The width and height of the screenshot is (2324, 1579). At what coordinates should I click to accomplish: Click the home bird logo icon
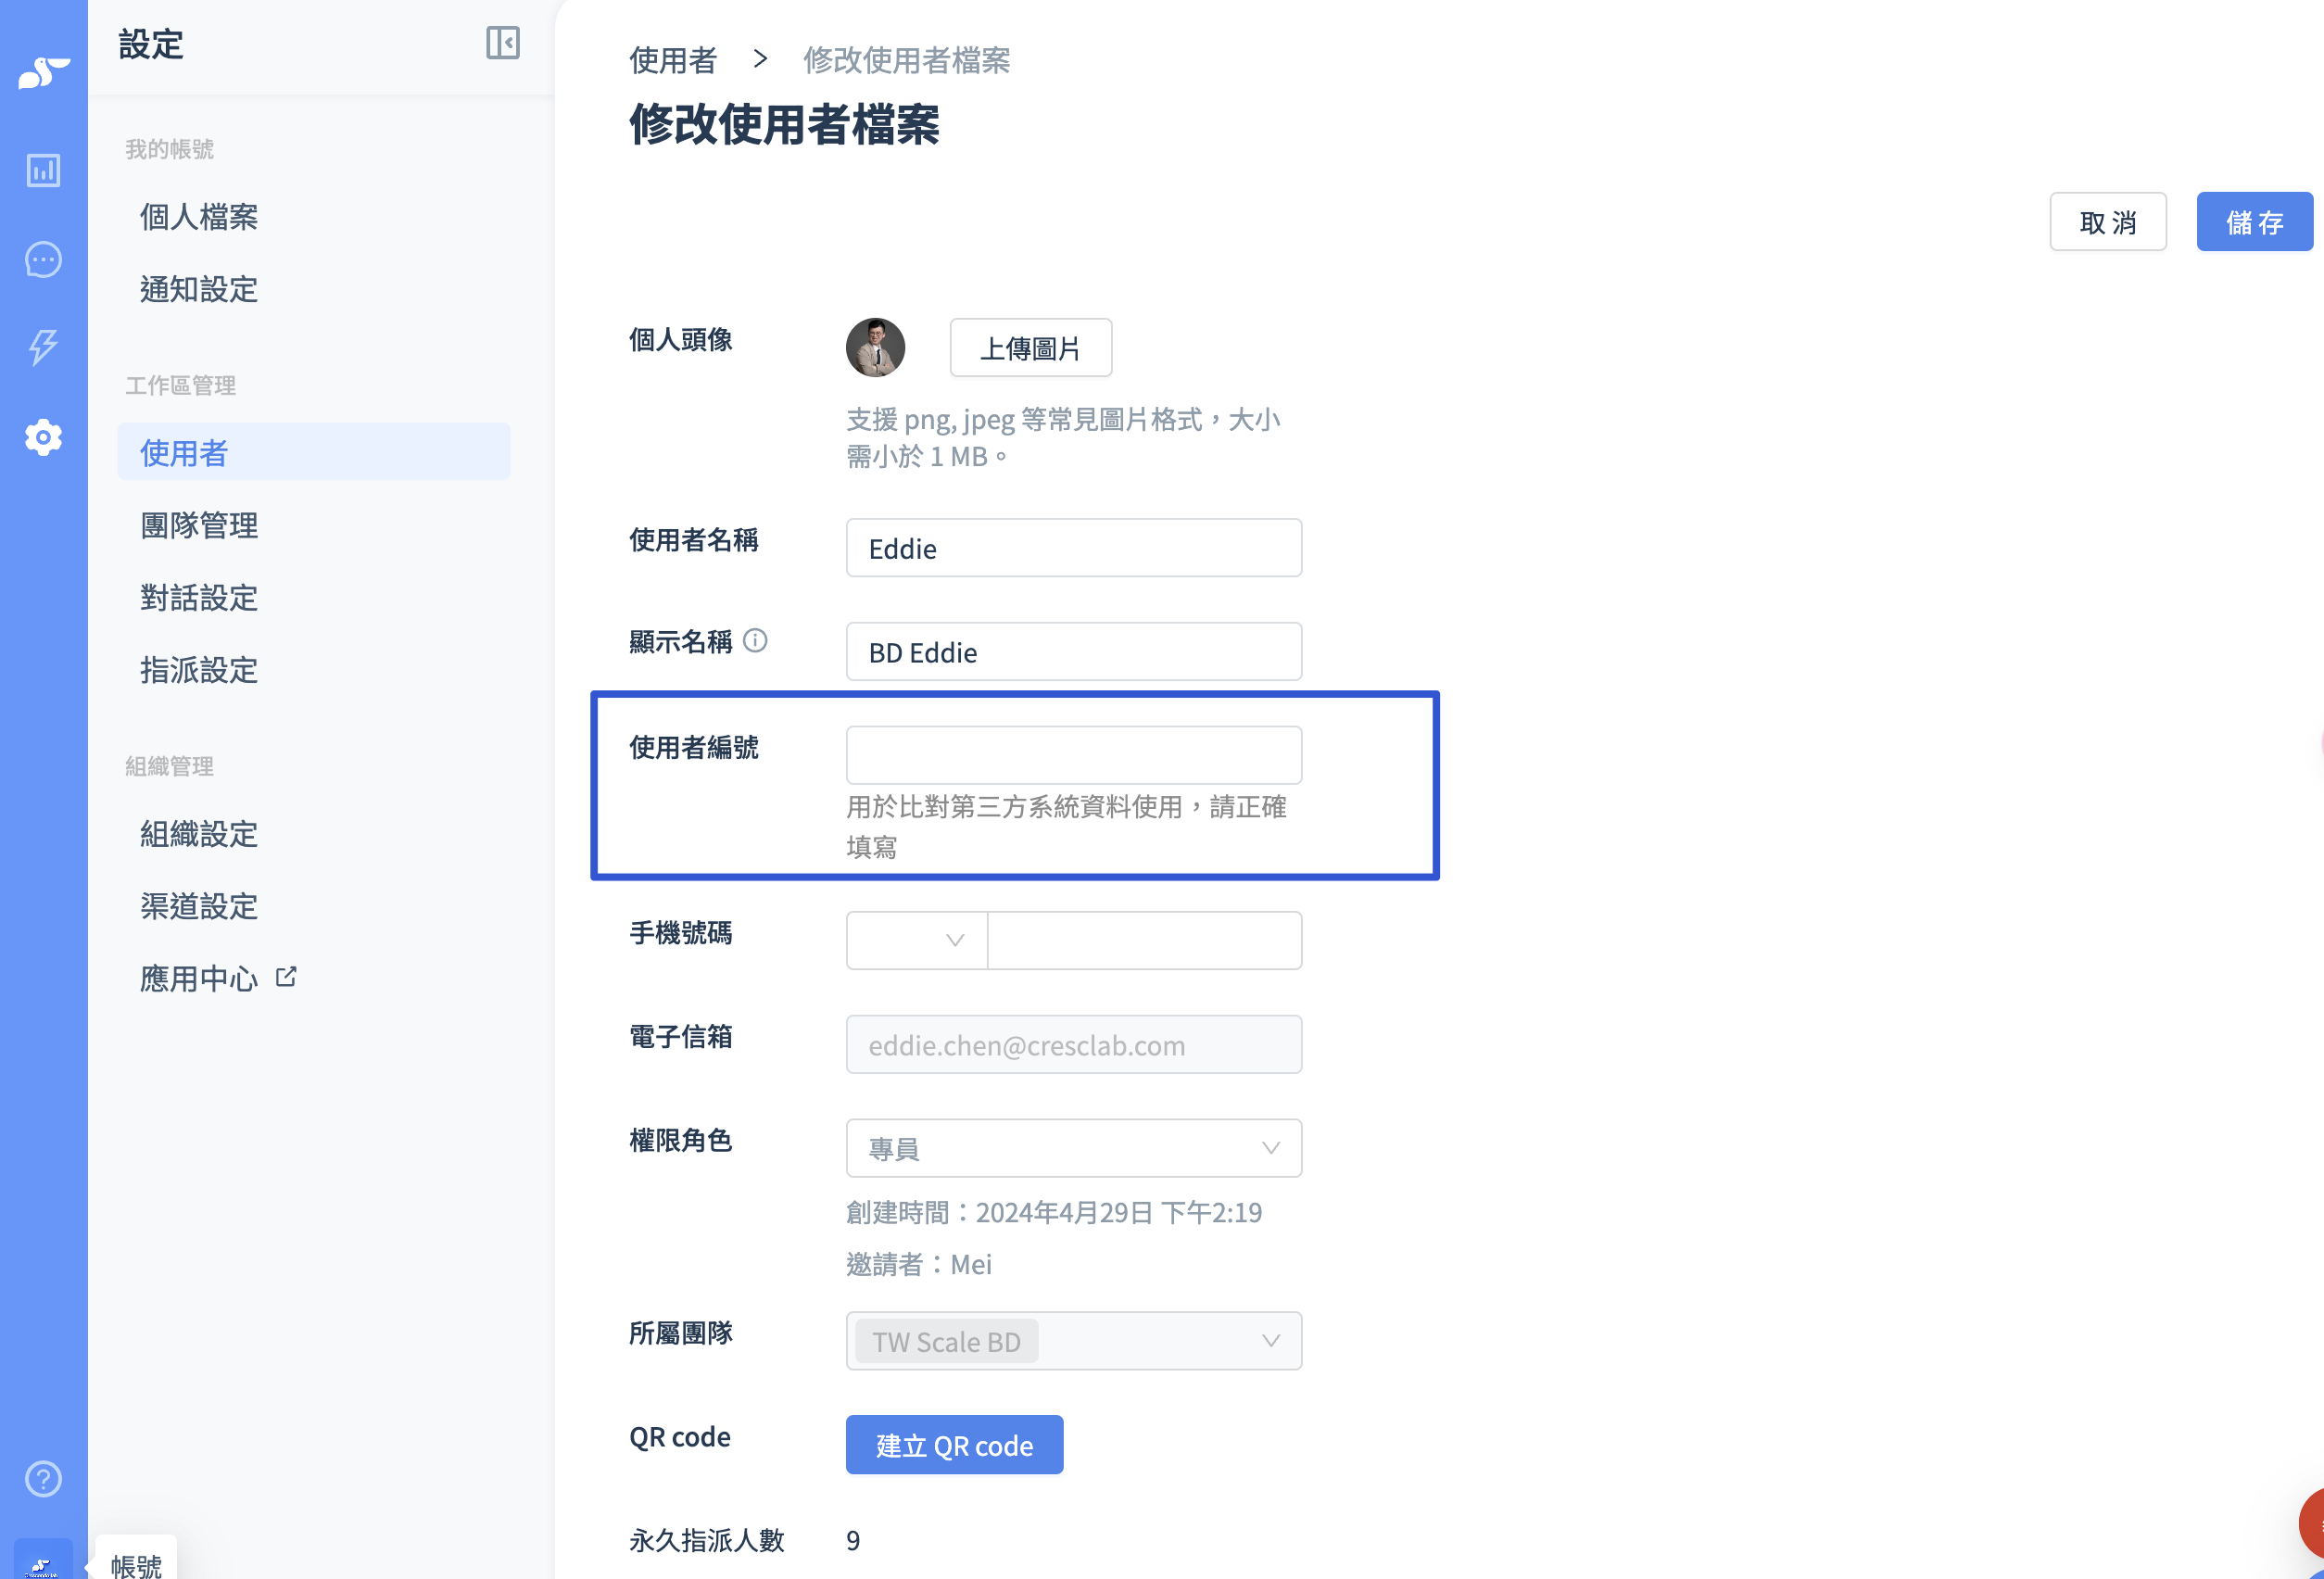point(43,73)
